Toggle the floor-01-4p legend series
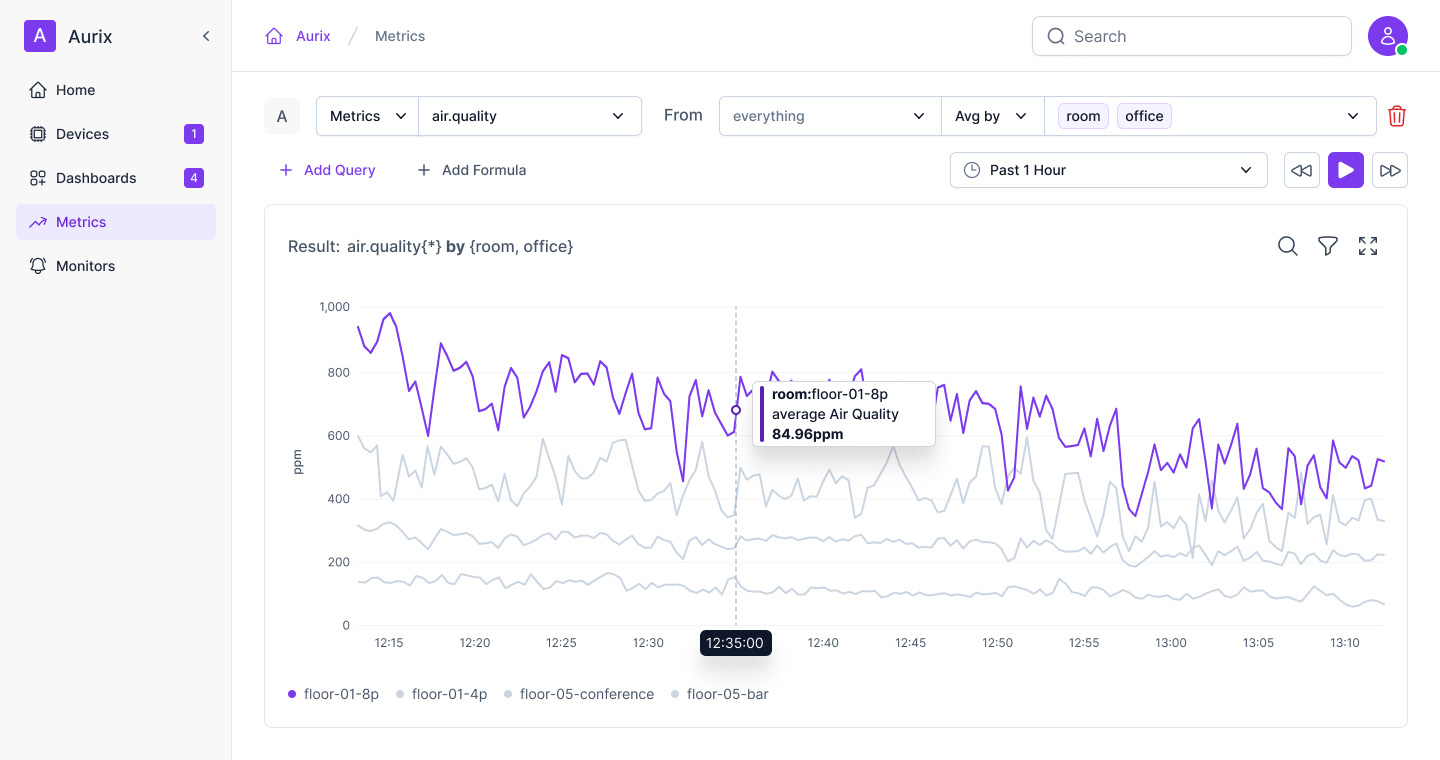Screen dimensions: 1440x760 pyautogui.click(x=441, y=694)
